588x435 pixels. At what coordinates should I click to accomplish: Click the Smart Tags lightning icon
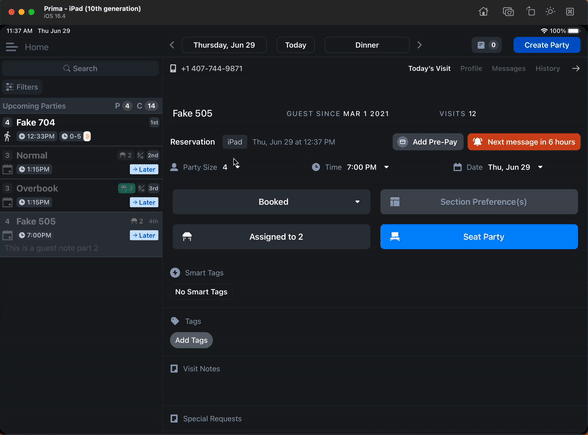point(175,273)
